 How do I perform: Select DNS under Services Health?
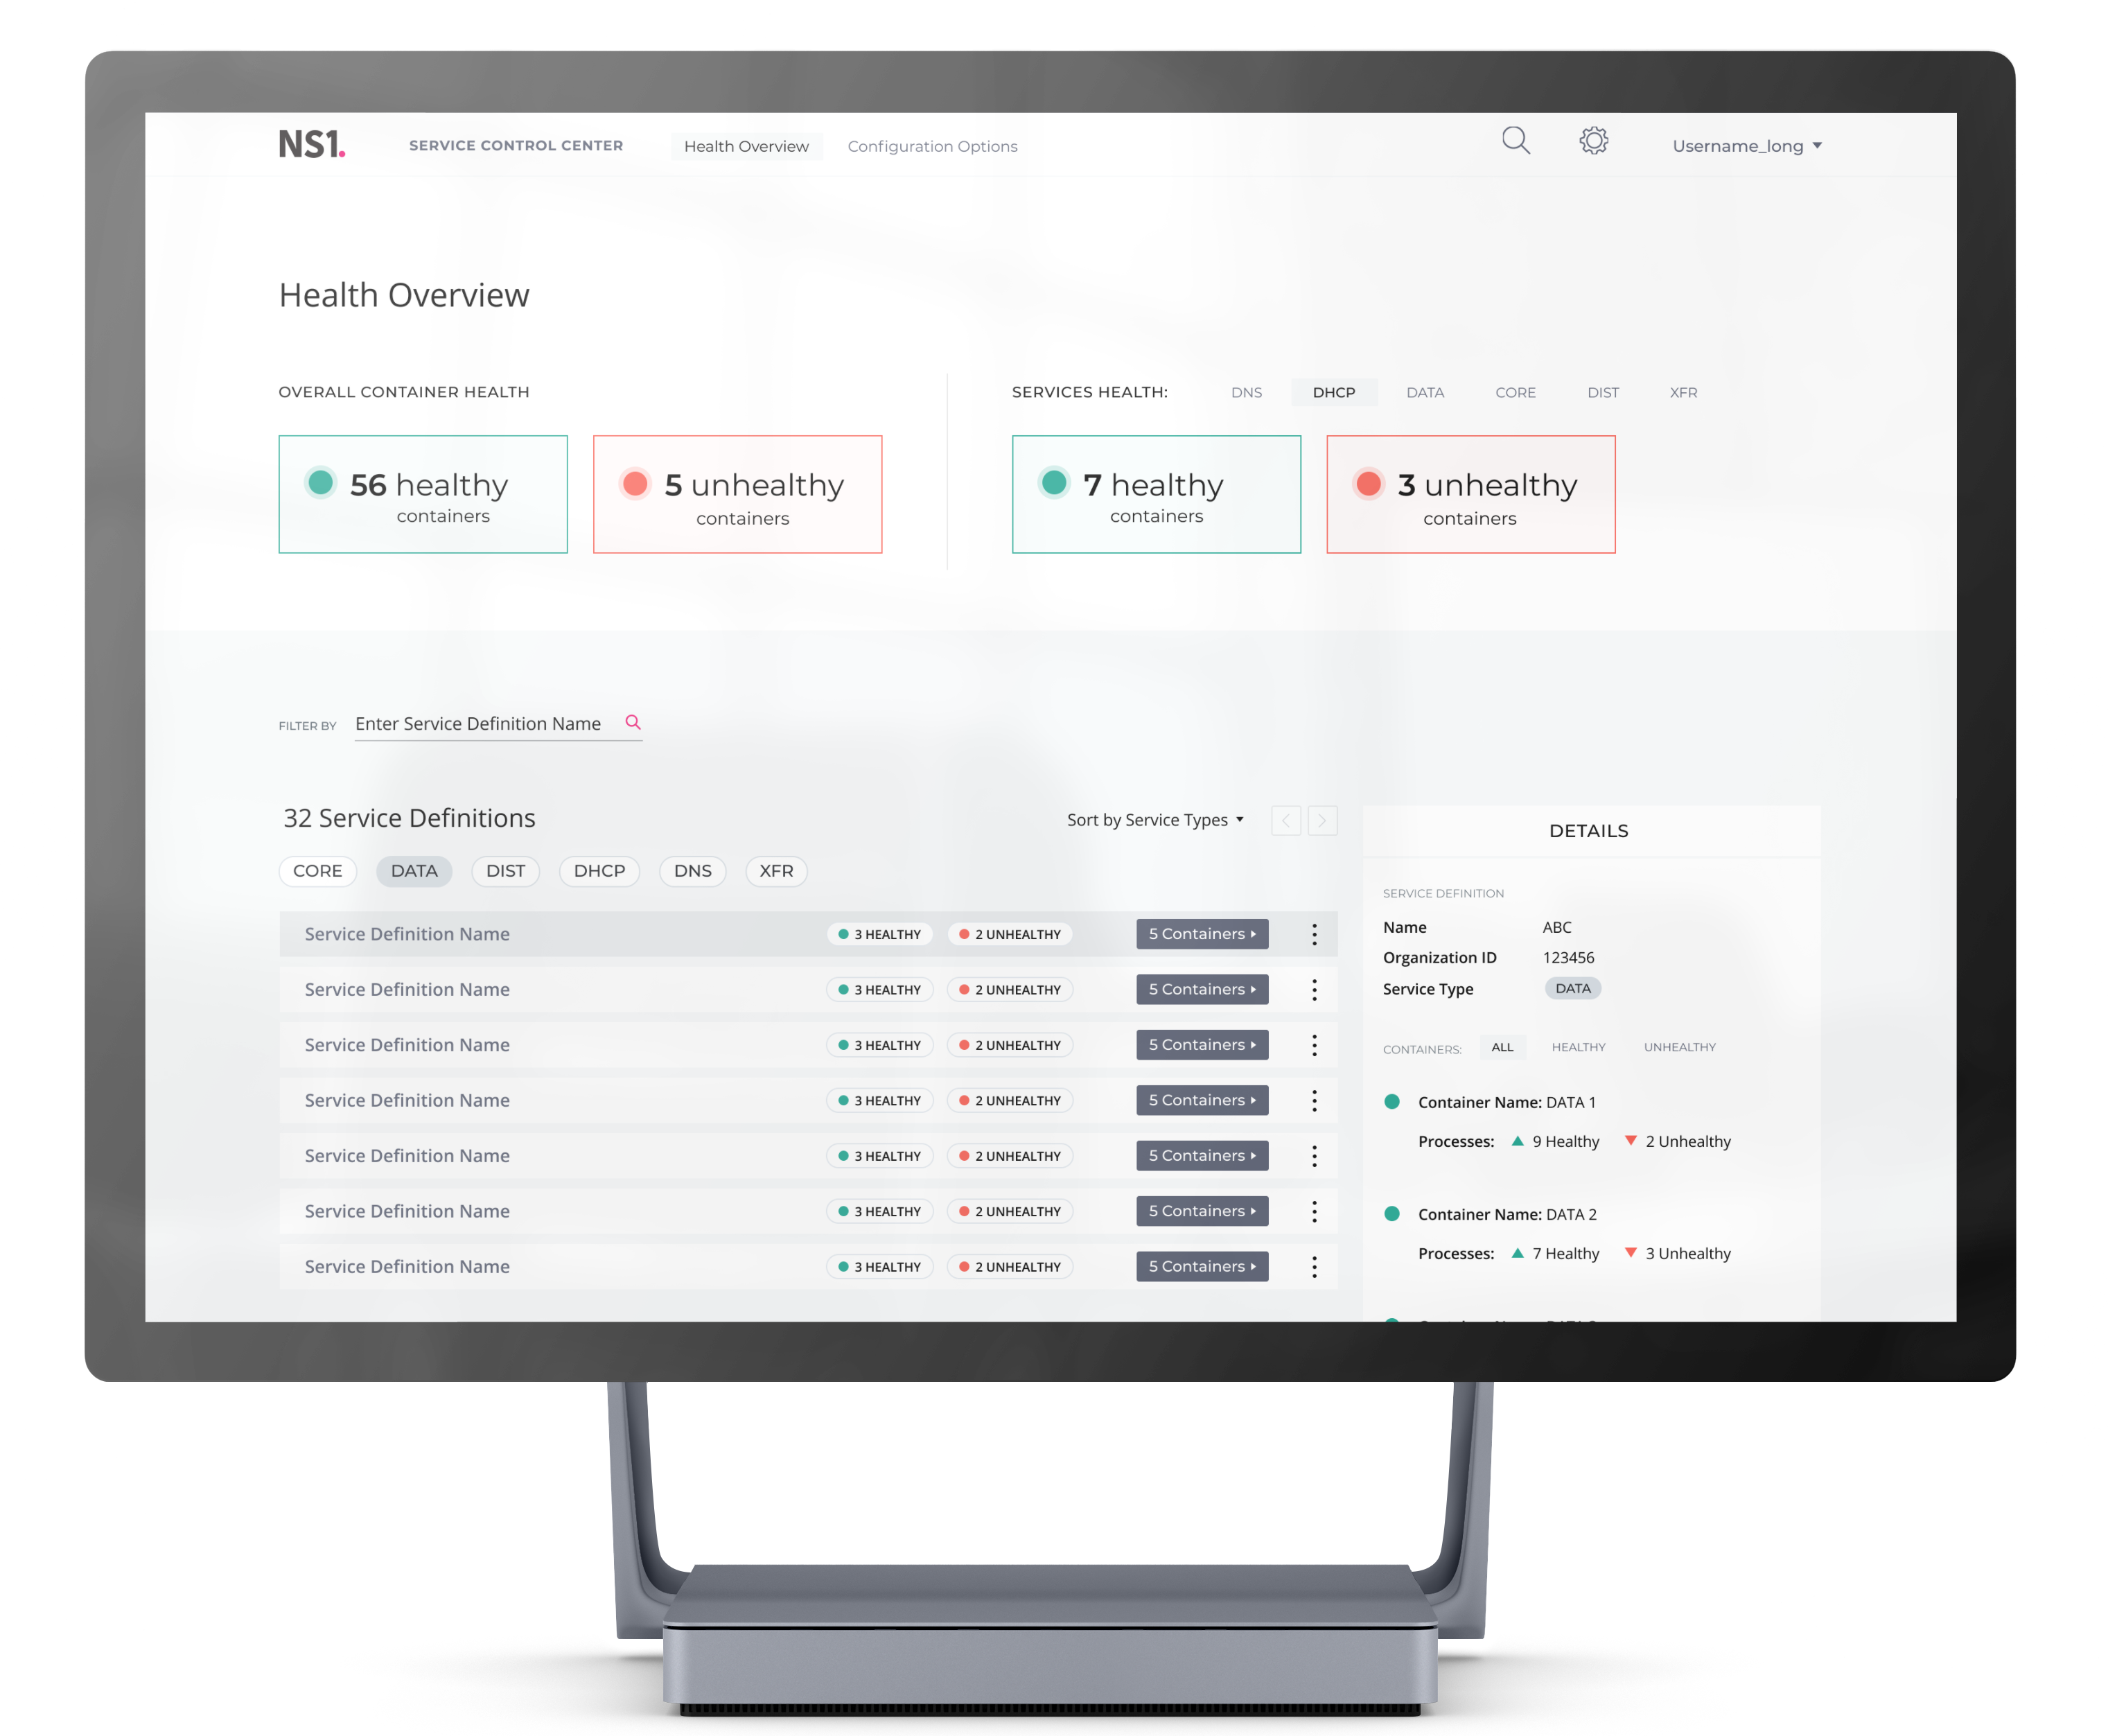(x=1246, y=393)
